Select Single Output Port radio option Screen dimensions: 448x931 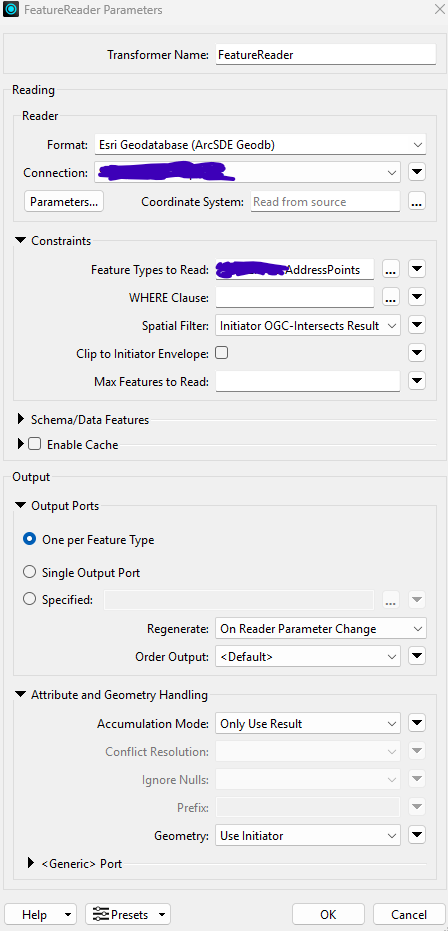pos(29,573)
